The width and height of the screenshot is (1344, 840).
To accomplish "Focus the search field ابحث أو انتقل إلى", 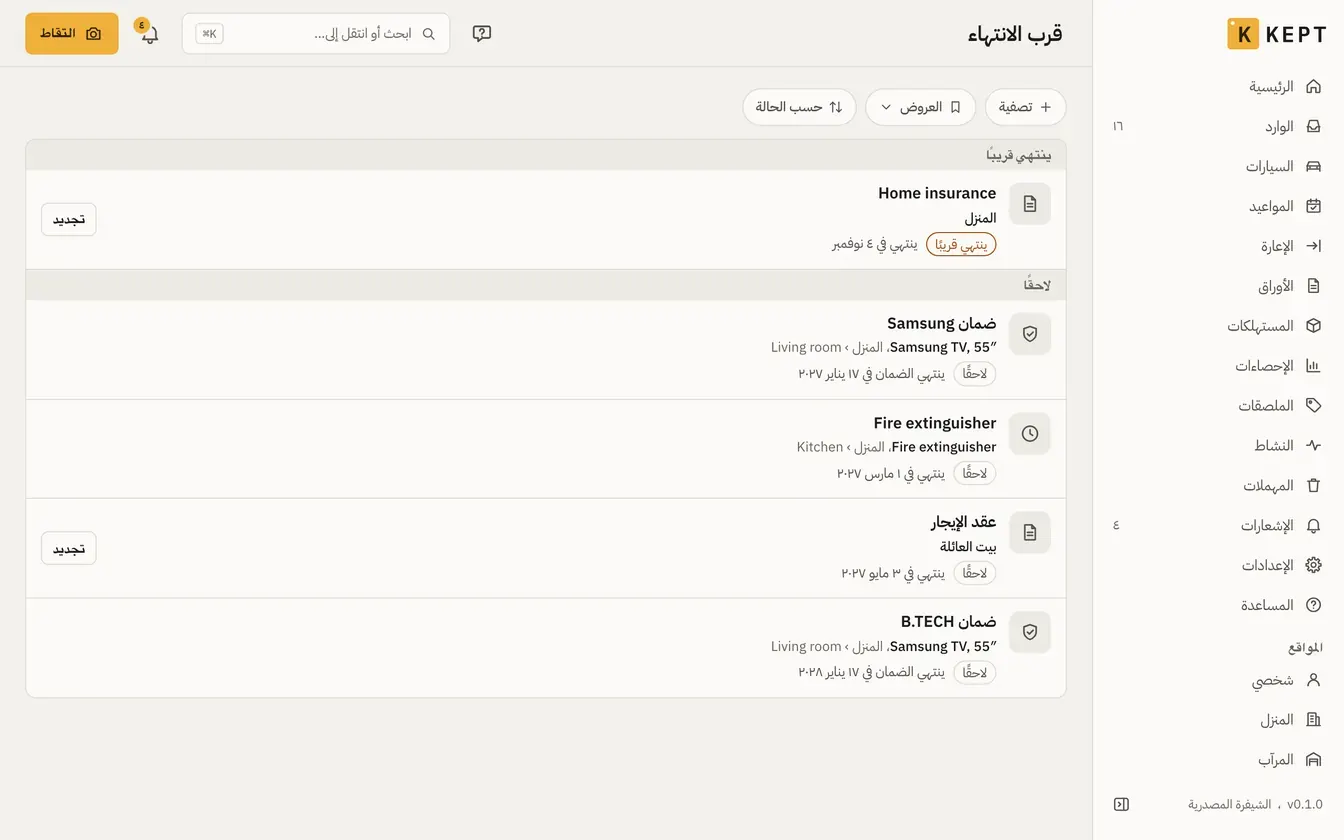I will pyautogui.click(x=316, y=34).
